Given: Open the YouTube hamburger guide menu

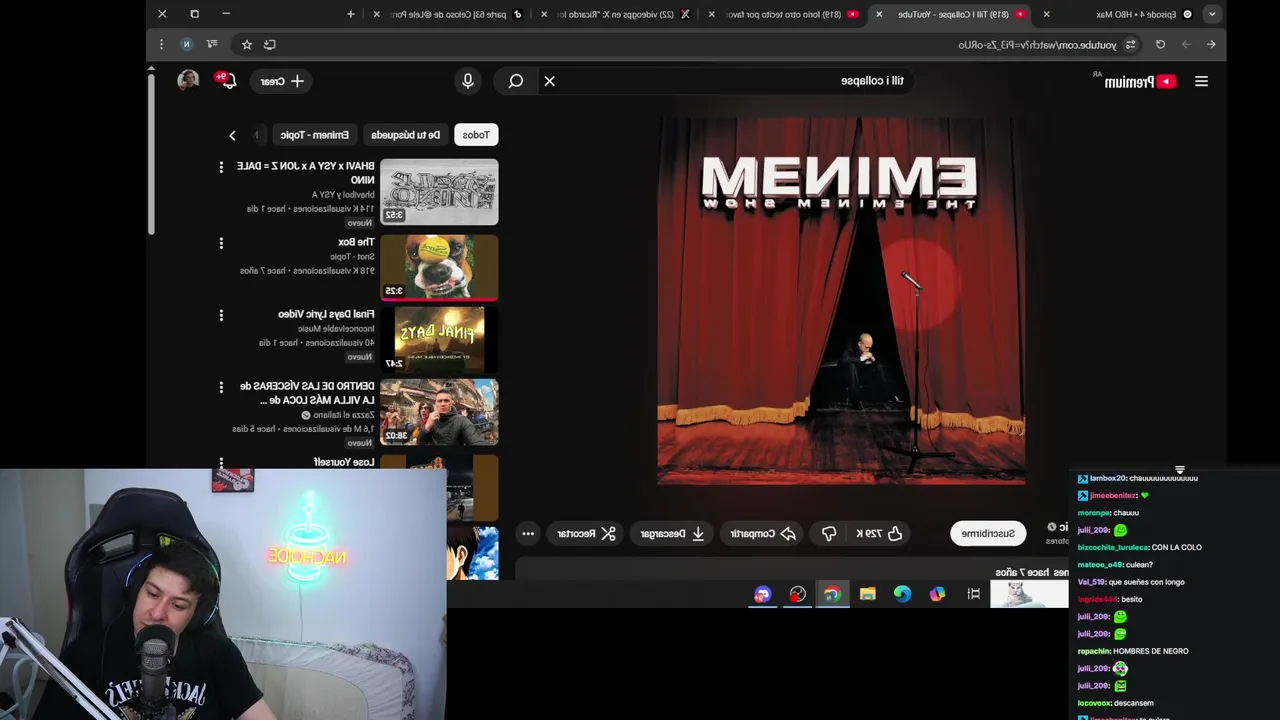Looking at the screenshot, I should point(1201,81).
